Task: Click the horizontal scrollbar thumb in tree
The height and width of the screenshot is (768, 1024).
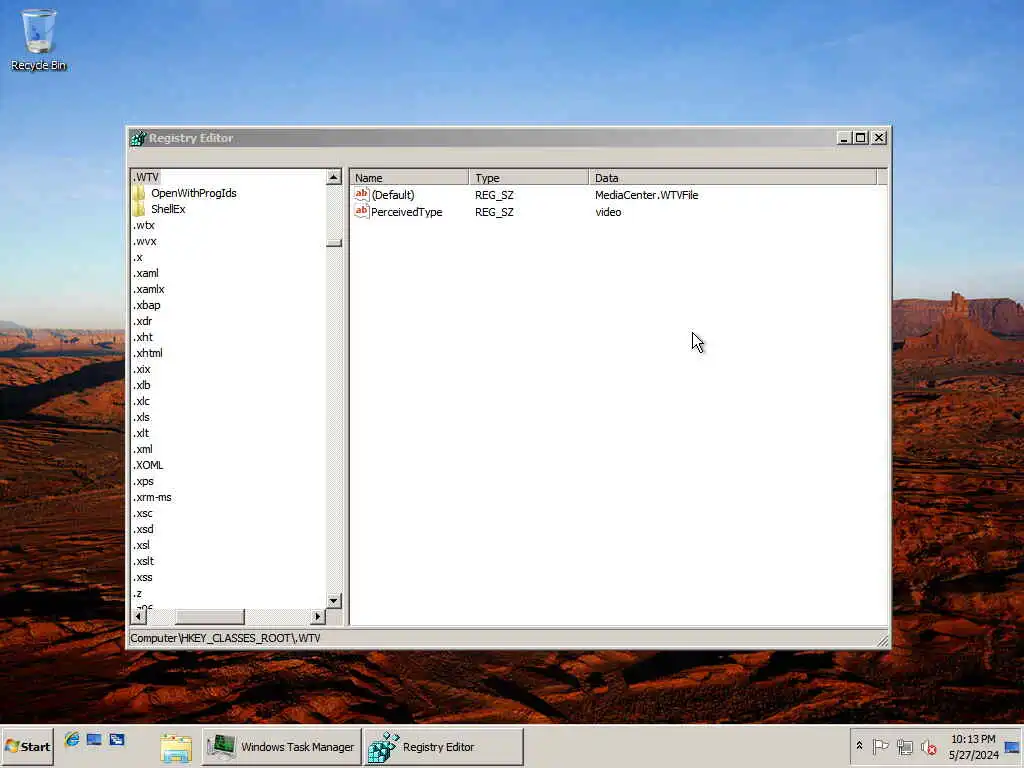Action: (x=210, y=616)
